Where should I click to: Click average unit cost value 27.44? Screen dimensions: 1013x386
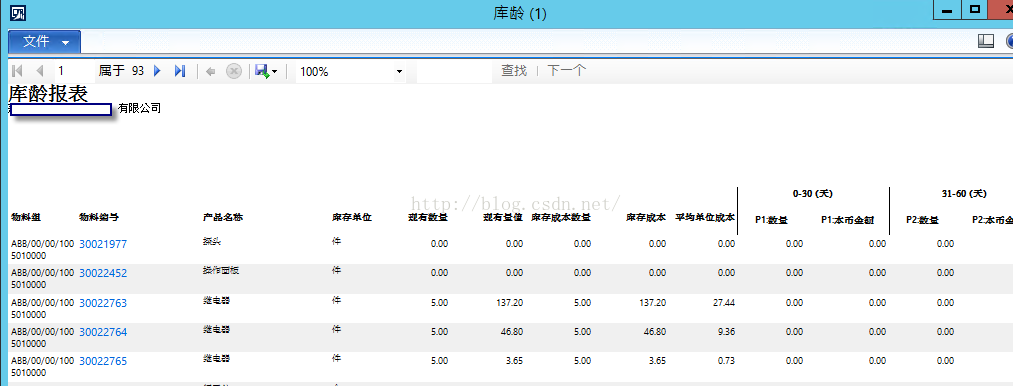[725, 303]
